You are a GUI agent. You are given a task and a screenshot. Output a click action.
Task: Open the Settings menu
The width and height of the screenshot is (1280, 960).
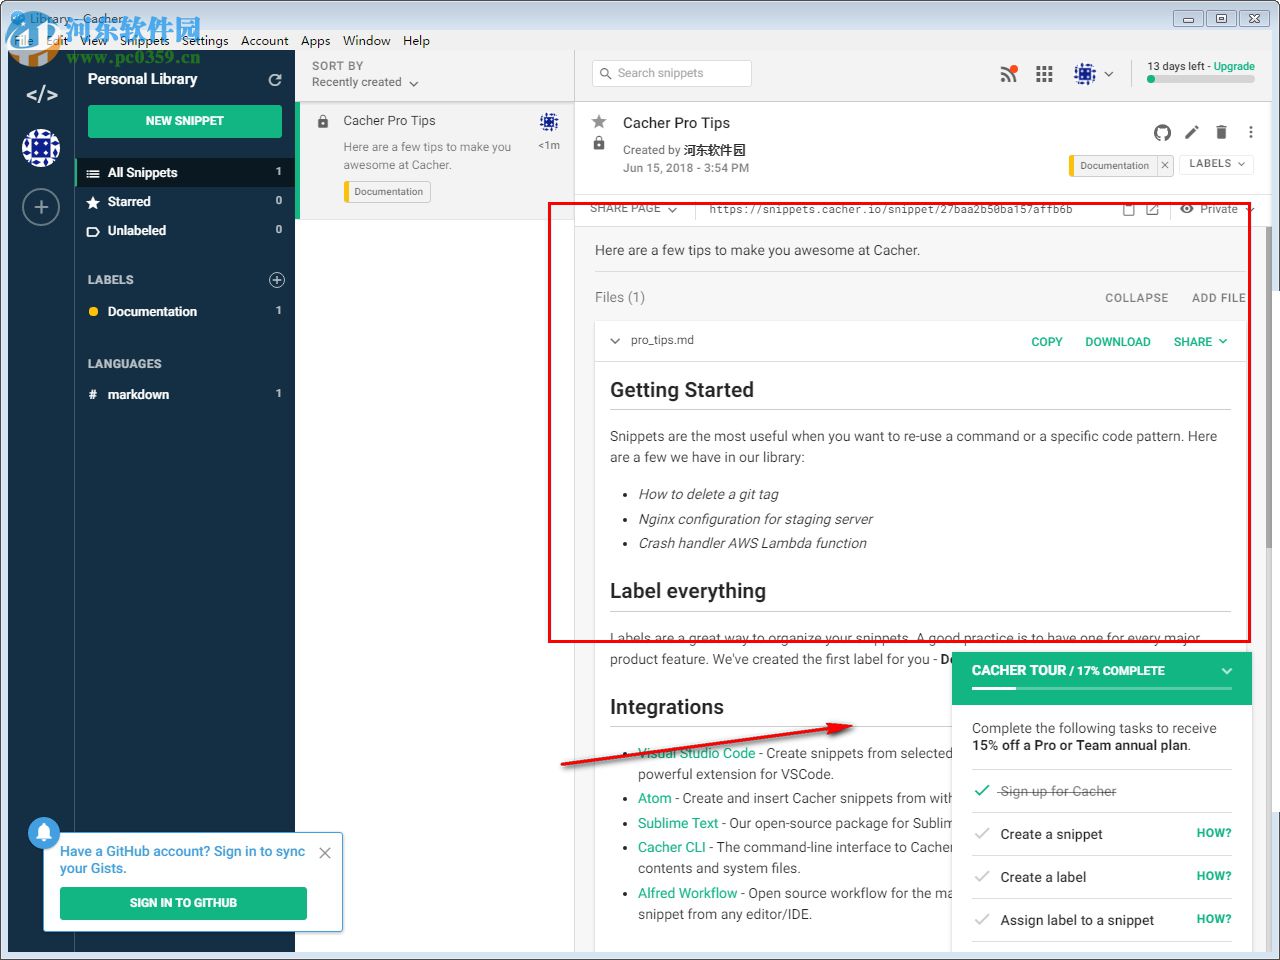205,41
